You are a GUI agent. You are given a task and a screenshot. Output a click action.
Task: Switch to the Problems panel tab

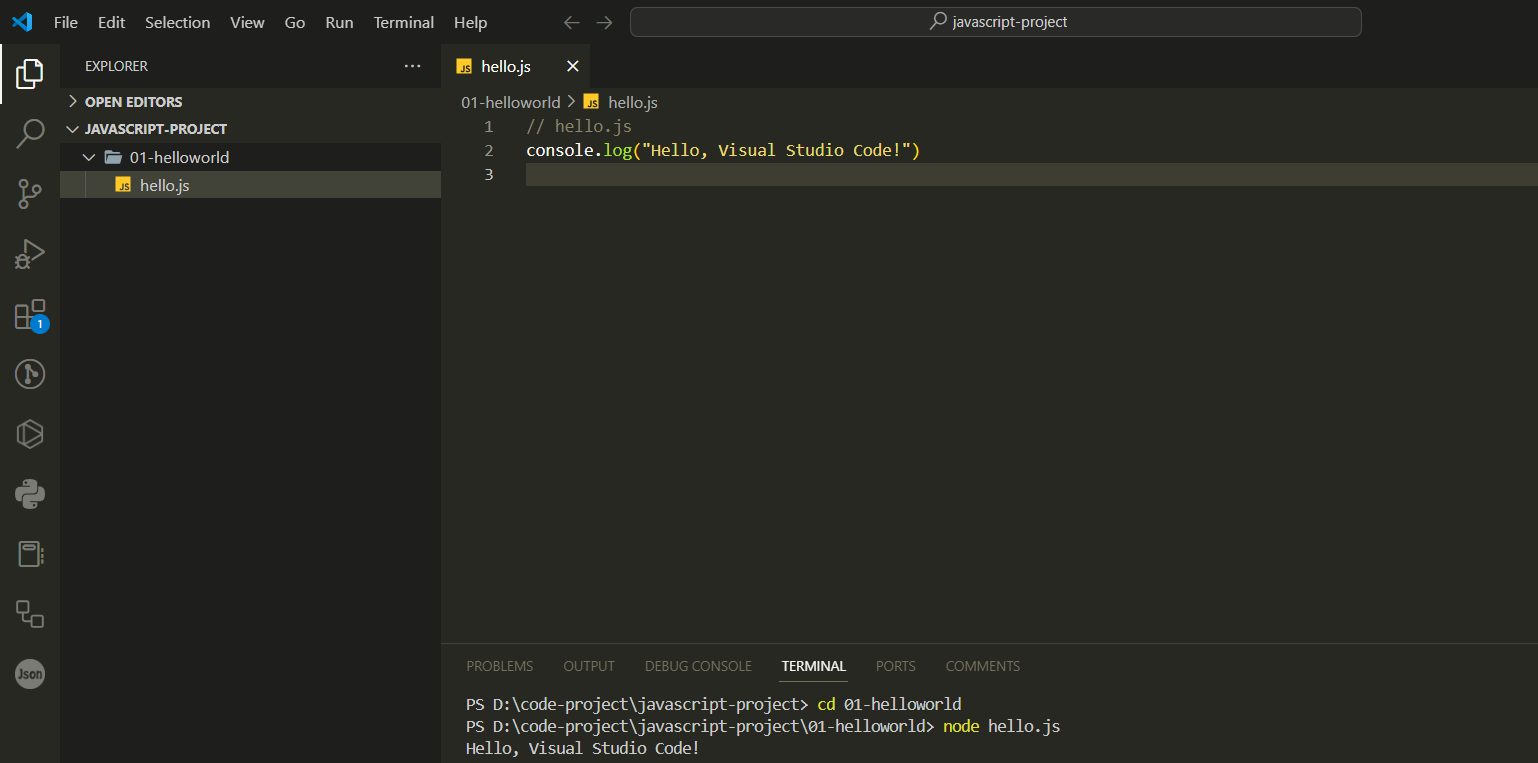[500, 666]
